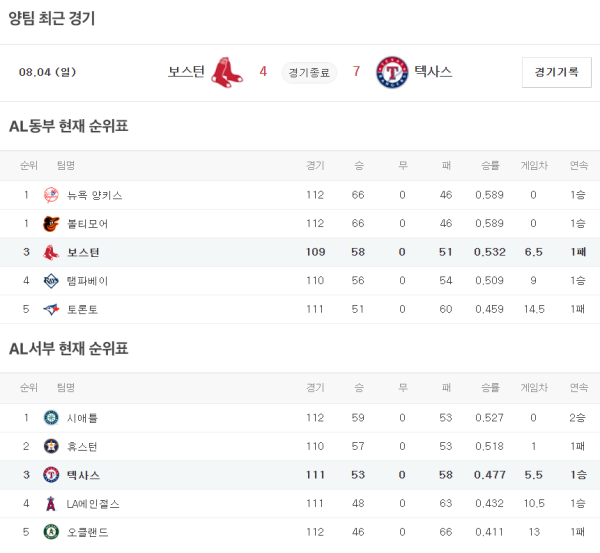Viewport: 600px width, 553px height.
Task: Open the LA에인절스 team link
Action: [x=94, y=504]
